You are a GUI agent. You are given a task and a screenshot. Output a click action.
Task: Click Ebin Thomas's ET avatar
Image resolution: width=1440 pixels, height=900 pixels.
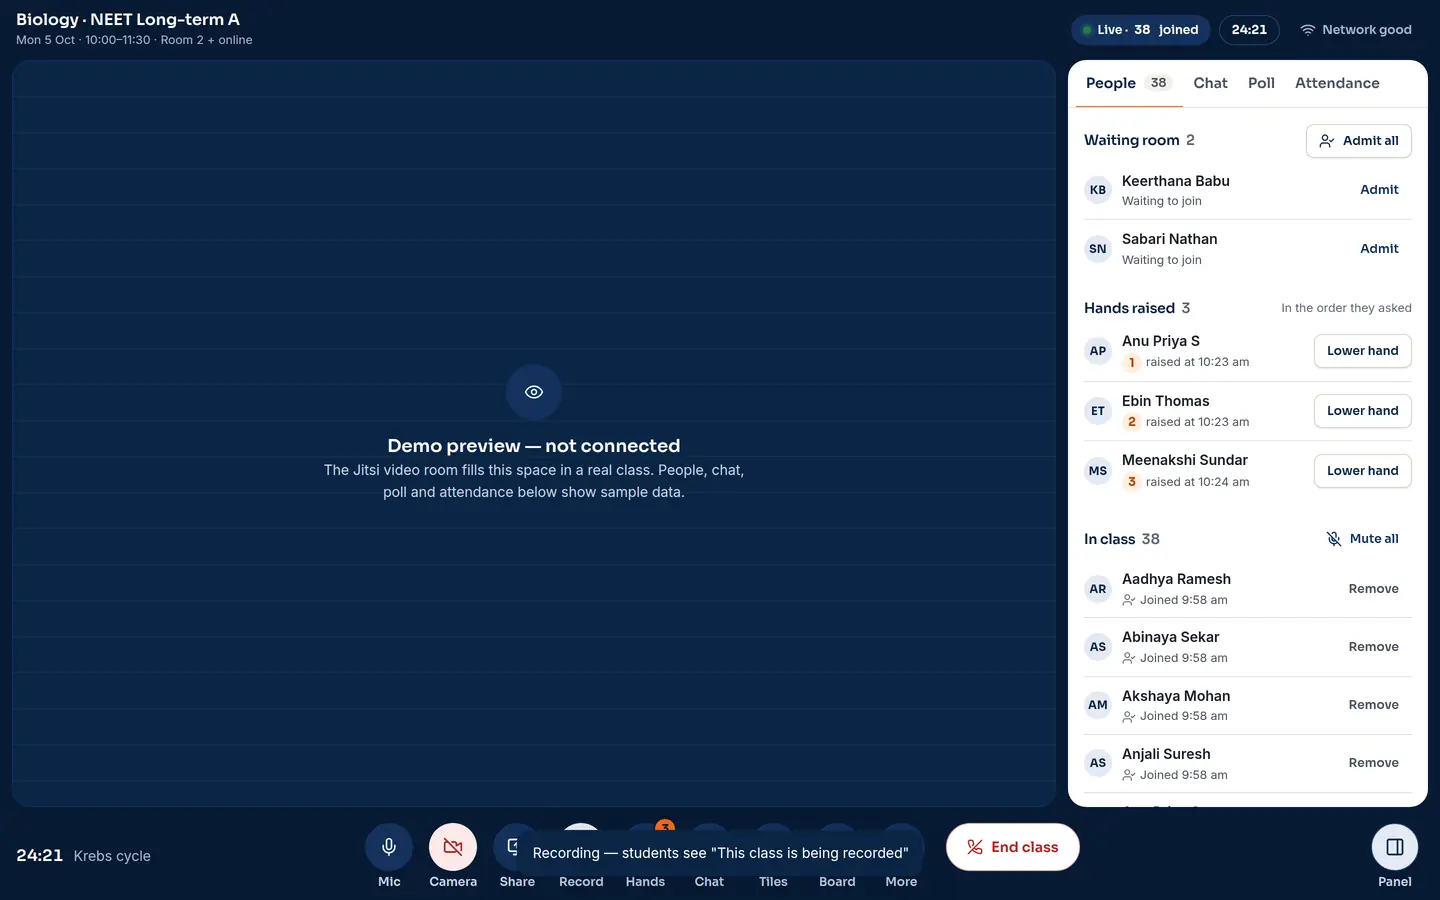point(1098,411)
